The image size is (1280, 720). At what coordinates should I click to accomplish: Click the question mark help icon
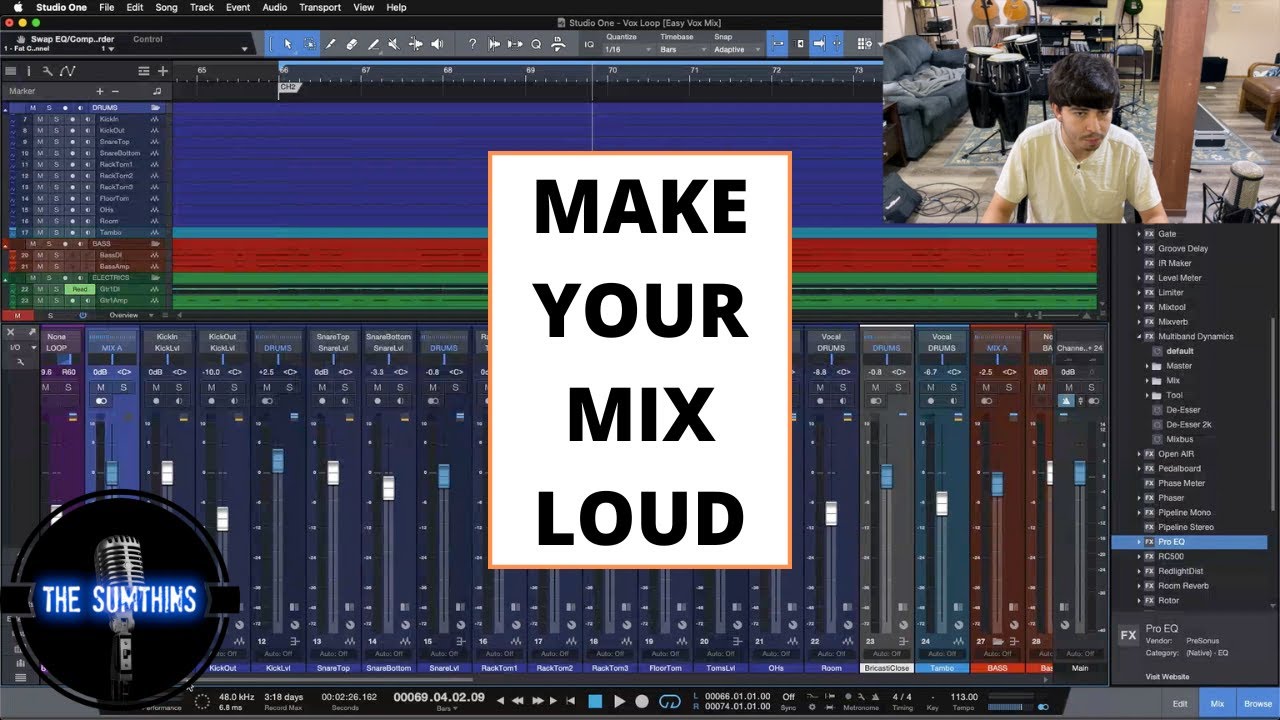point(472,44)
